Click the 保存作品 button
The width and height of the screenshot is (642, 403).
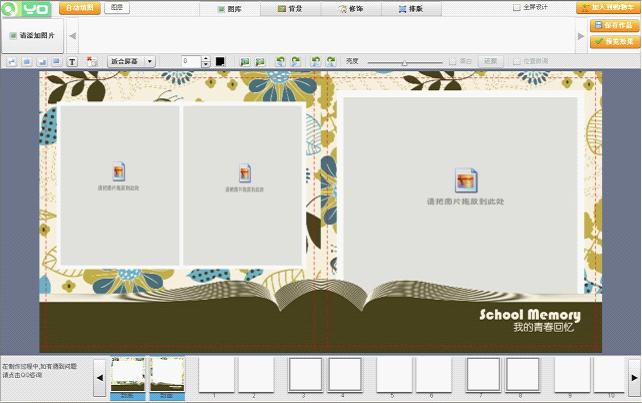(614, 26)
